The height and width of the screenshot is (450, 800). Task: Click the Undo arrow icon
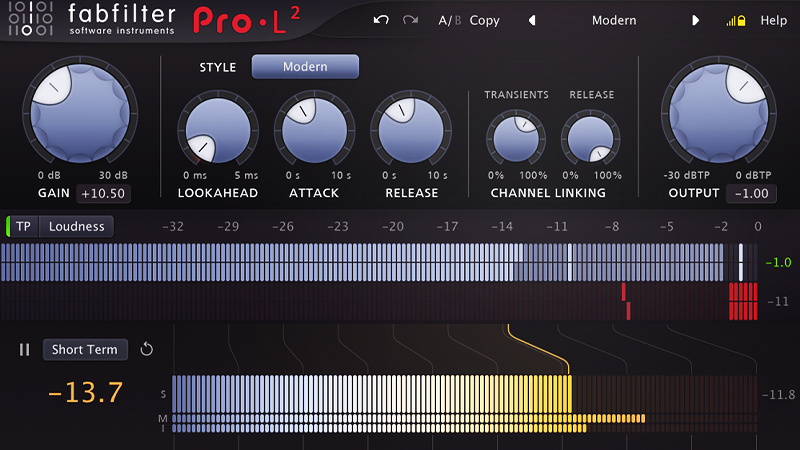(x=381, y=20)
